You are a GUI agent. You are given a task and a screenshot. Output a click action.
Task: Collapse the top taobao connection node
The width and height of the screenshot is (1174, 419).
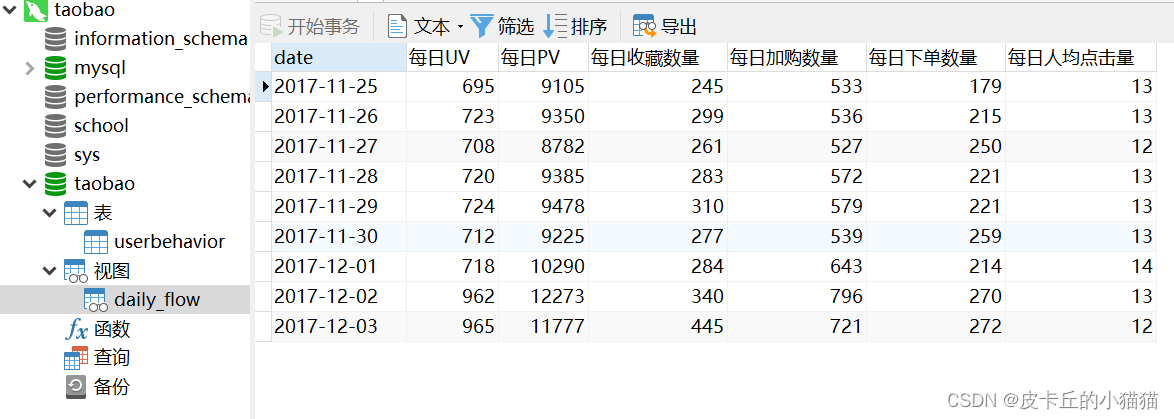[x=9, y=10]
